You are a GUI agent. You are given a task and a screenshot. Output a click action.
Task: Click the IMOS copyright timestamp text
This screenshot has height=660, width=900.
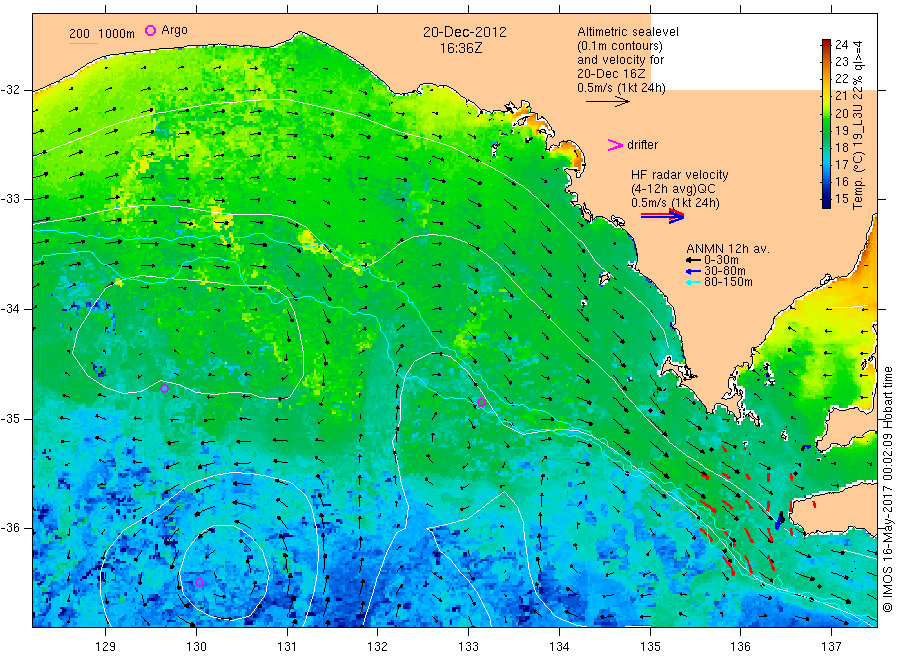point(888,490)
